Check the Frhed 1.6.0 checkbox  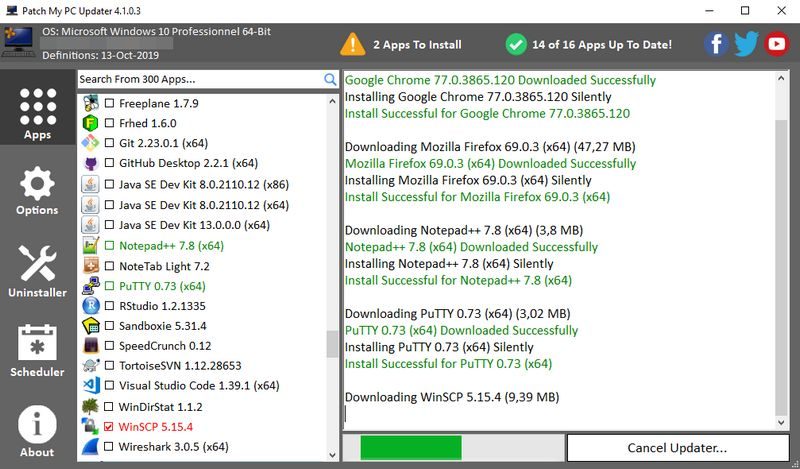tap(109, 123)
